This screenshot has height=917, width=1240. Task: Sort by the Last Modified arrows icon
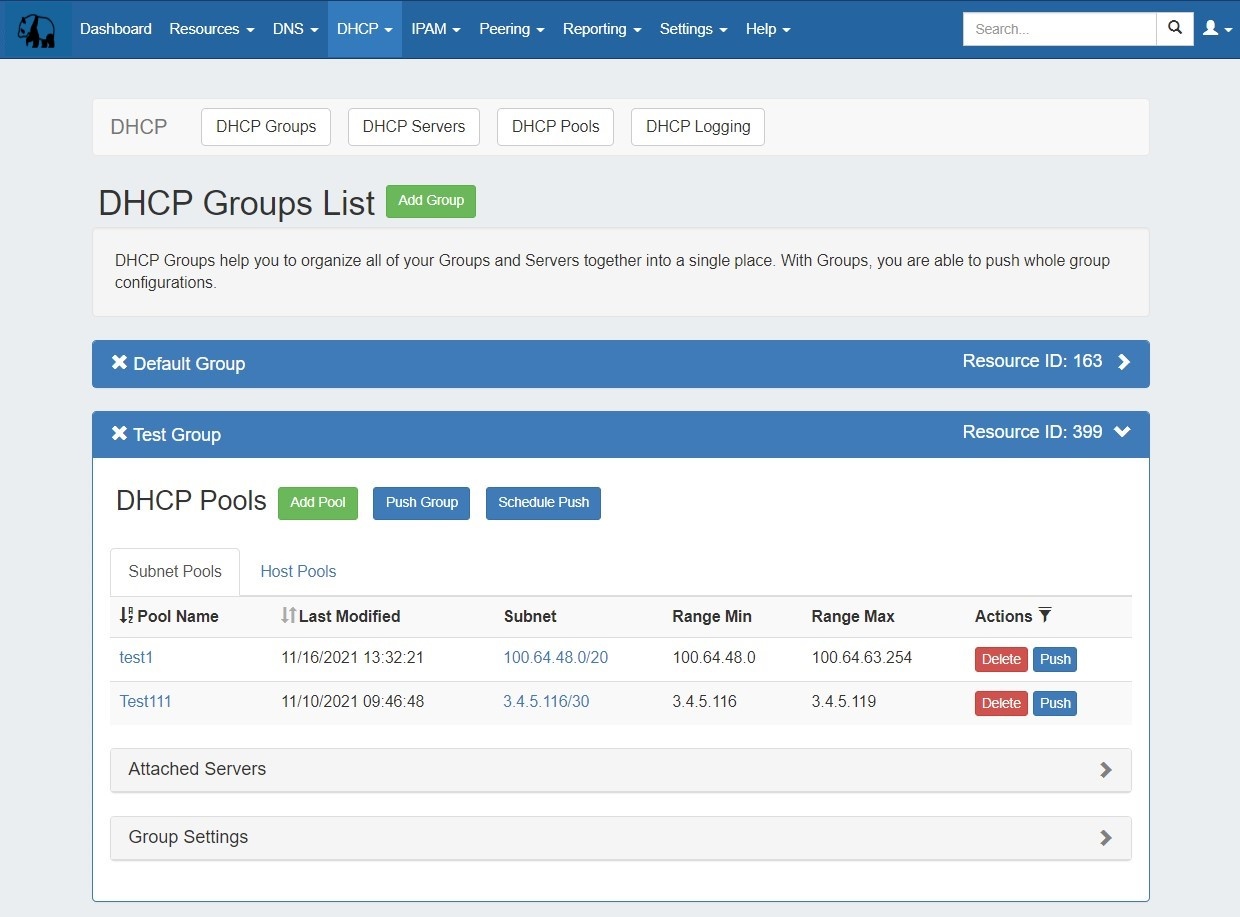point(288,616)
